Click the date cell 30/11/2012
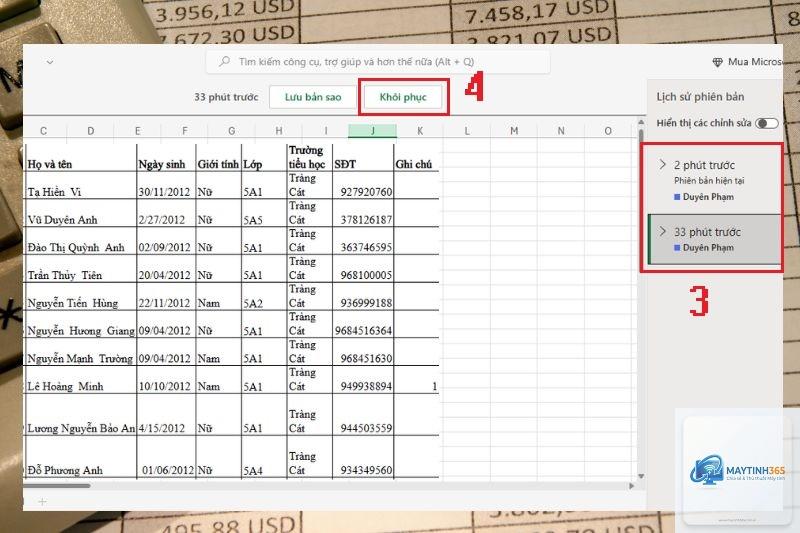This screenshot has width=800, height=533. [x=166, y=185]
